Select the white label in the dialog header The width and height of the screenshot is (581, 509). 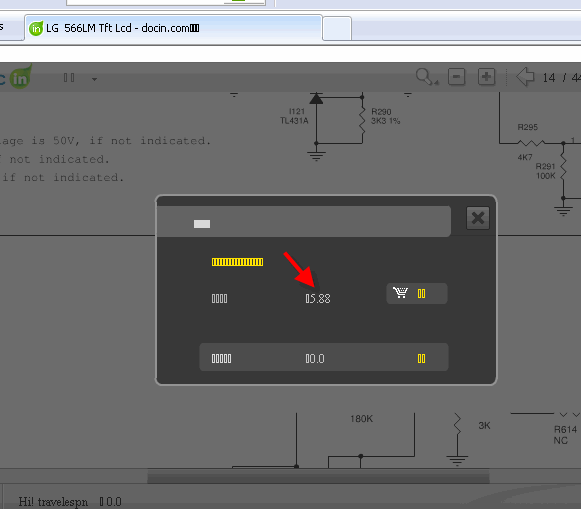click(202, 224)
